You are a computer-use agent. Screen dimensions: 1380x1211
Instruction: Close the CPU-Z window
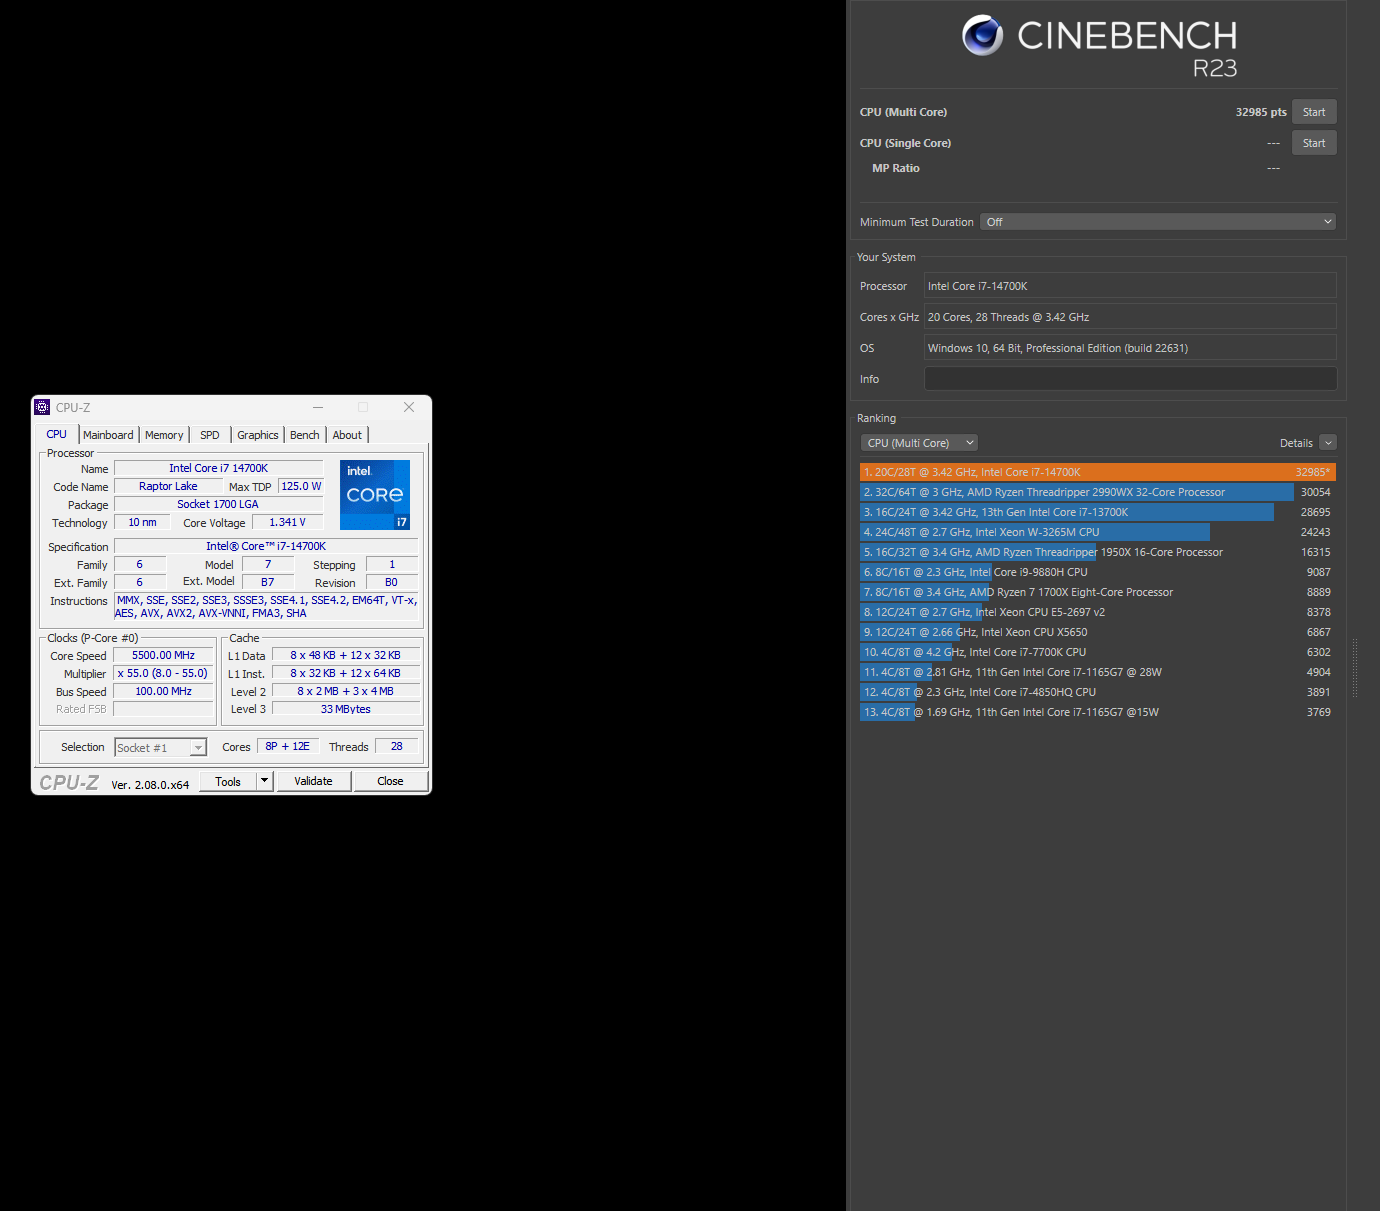click(x=409, y=407)
